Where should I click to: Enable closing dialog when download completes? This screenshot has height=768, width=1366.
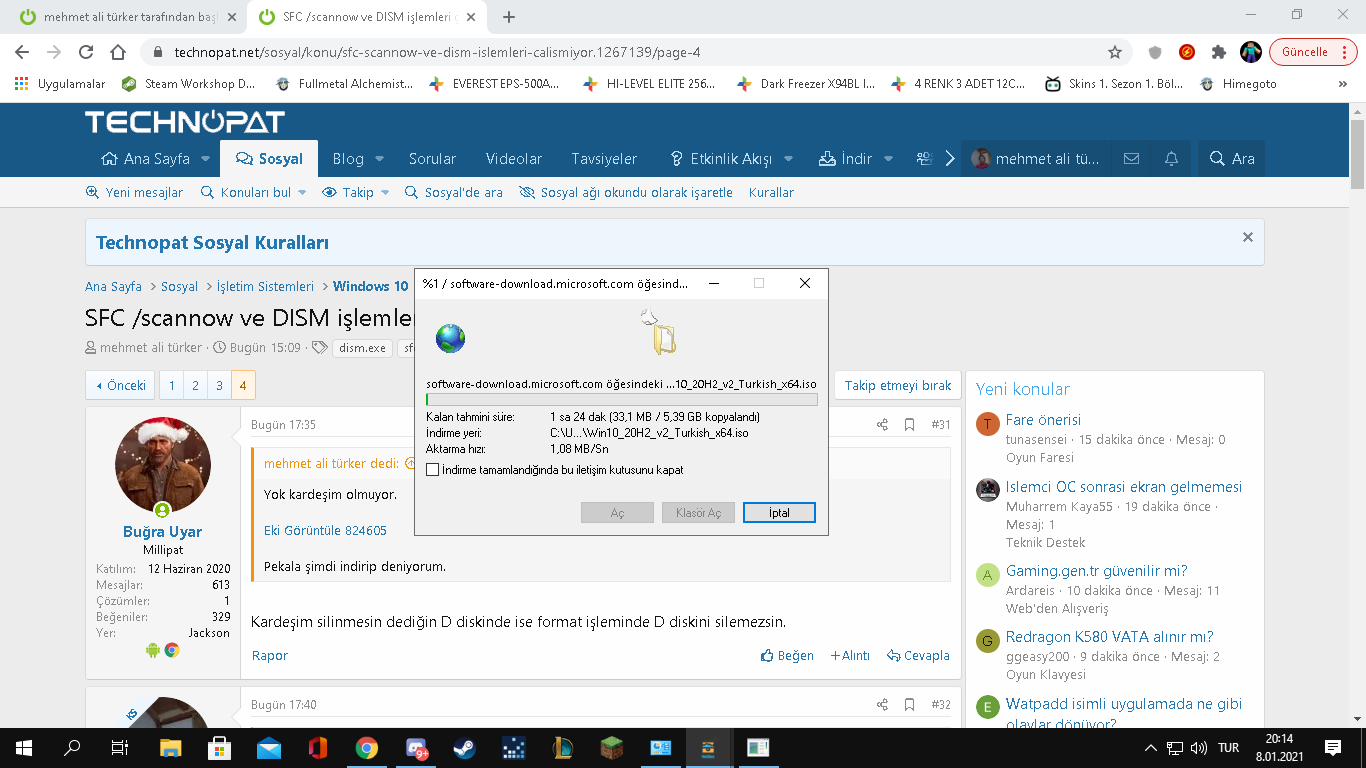pos(433,470)
